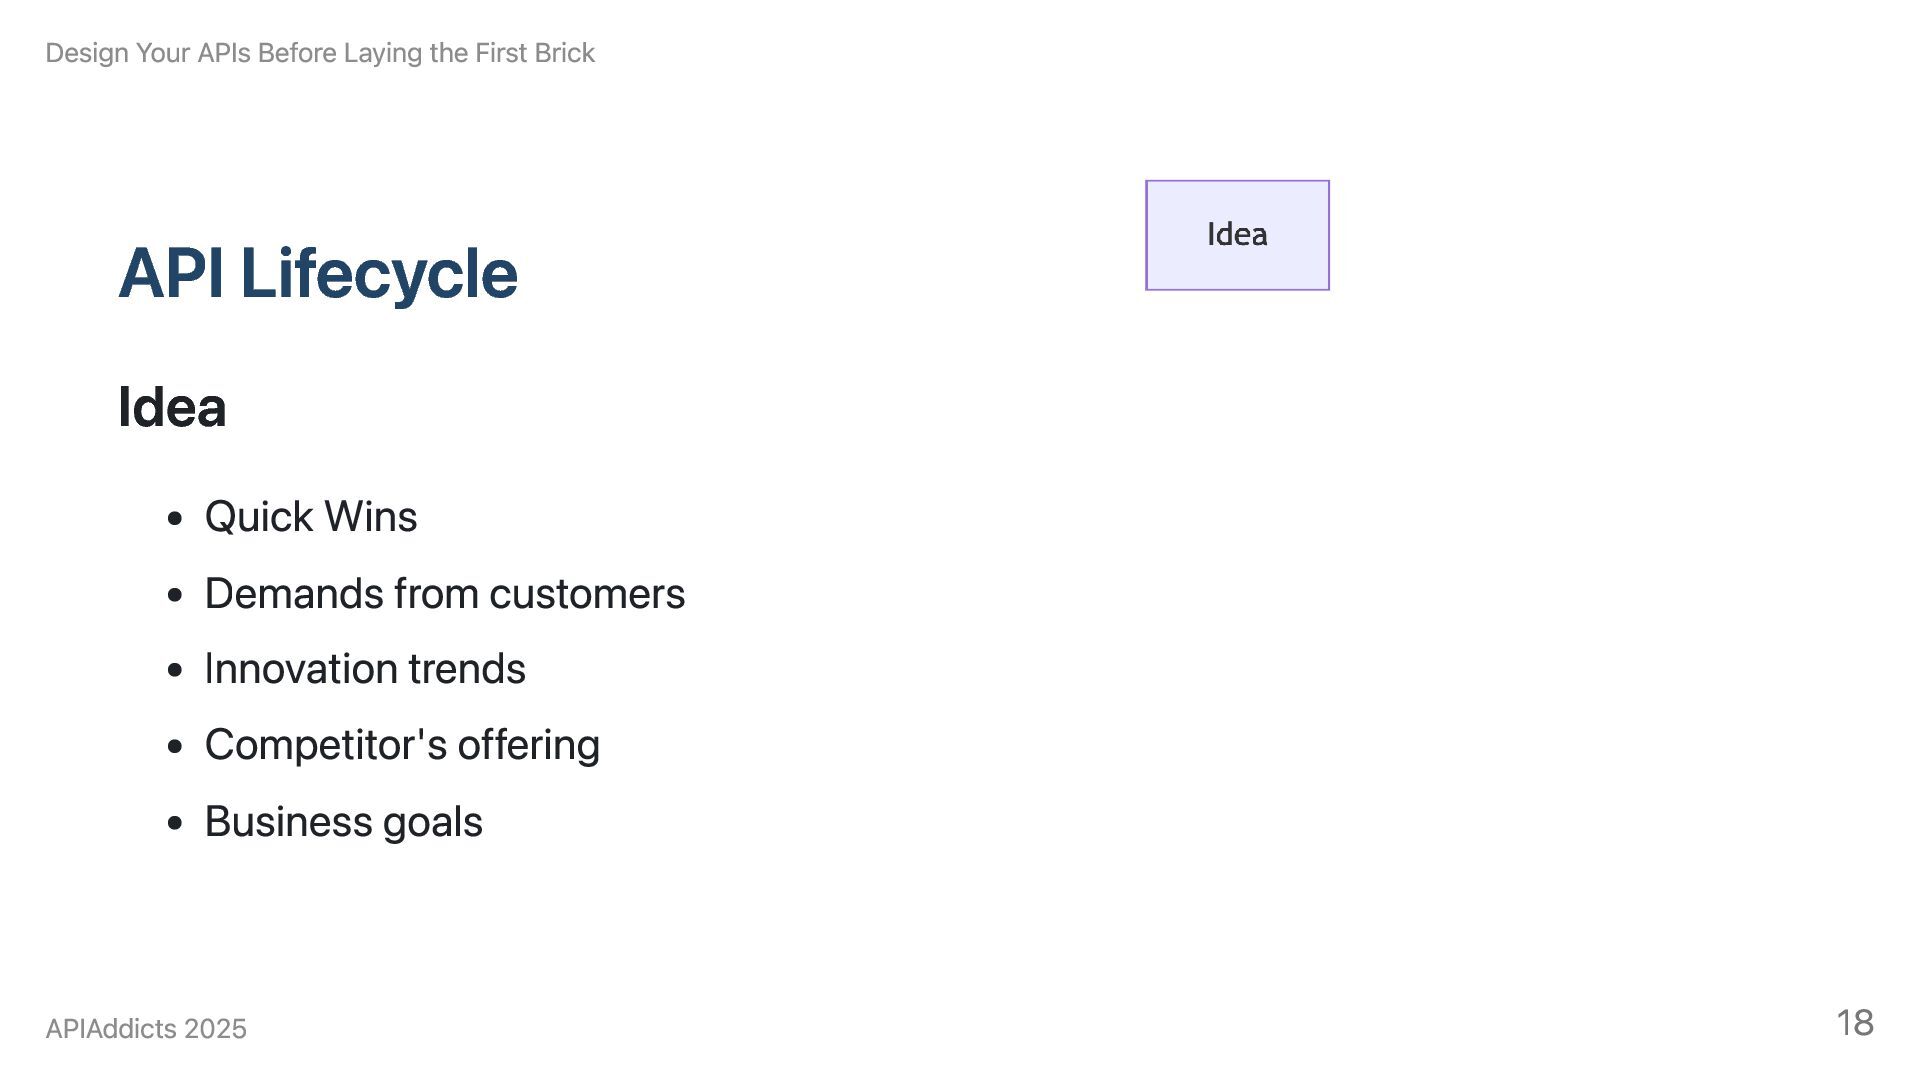
Task: Click the bullet dot beside Innovation trends
Action: (176, 671)
